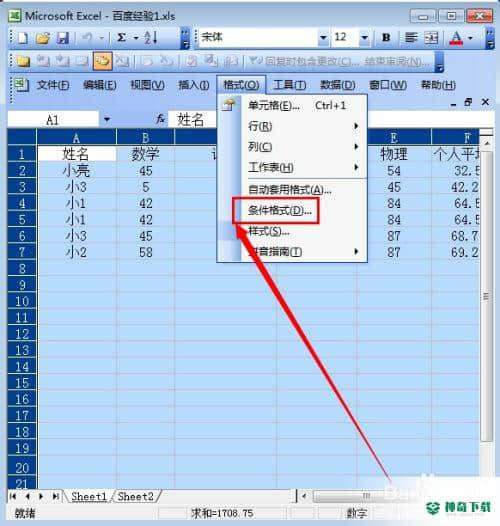The image size is (500, 526).
Task: Toggle Bold formatting button
Action: [386, 38]
